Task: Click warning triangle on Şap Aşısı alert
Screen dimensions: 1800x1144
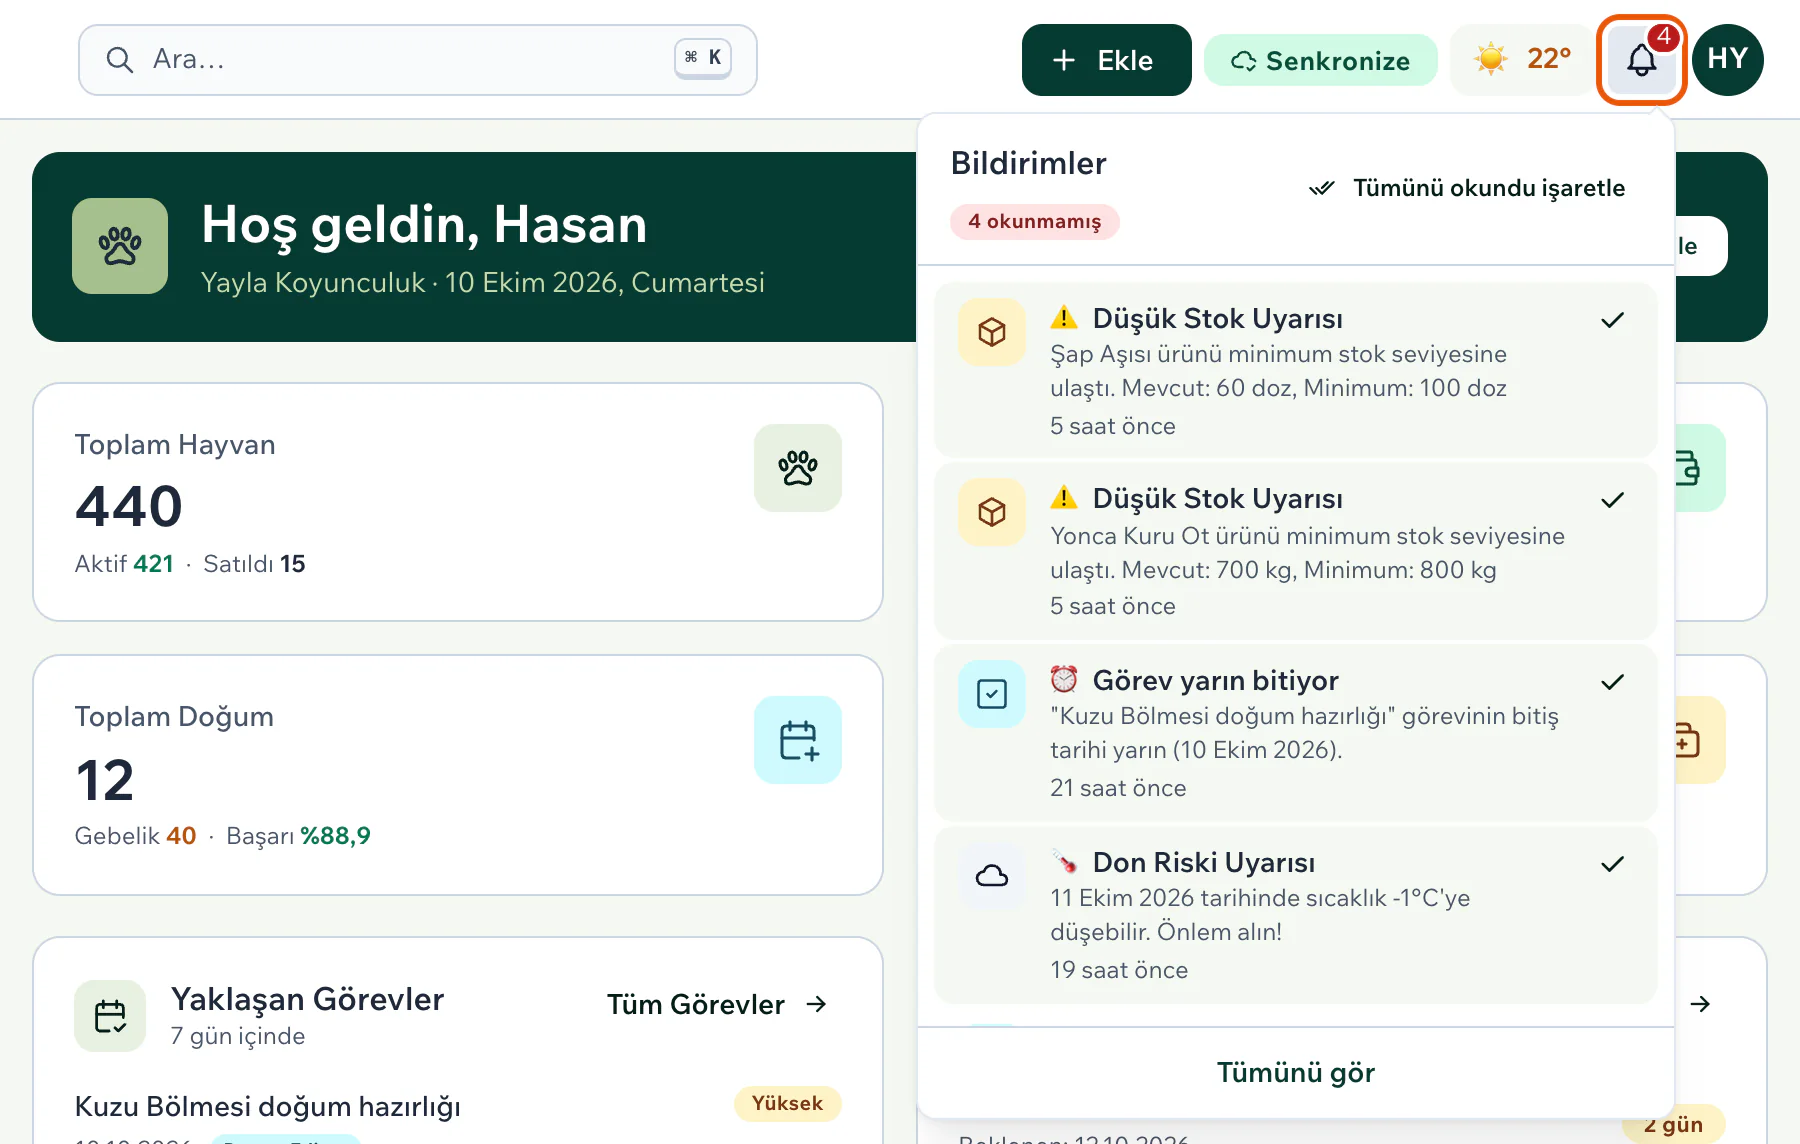Action: click(x=1064, y=318)
